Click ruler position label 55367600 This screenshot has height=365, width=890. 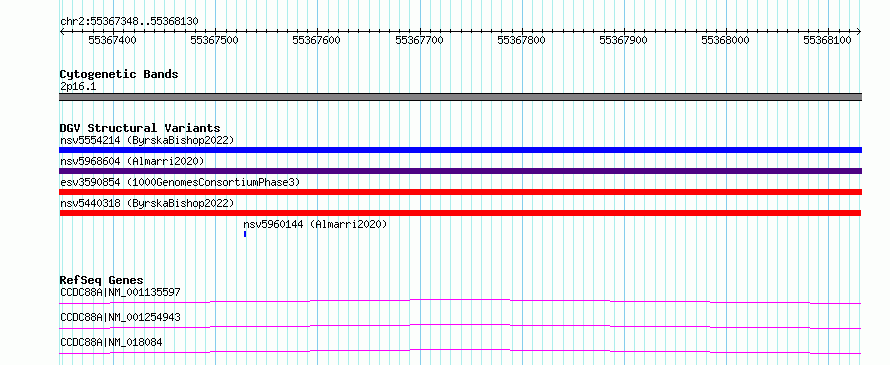pos(317,40)
